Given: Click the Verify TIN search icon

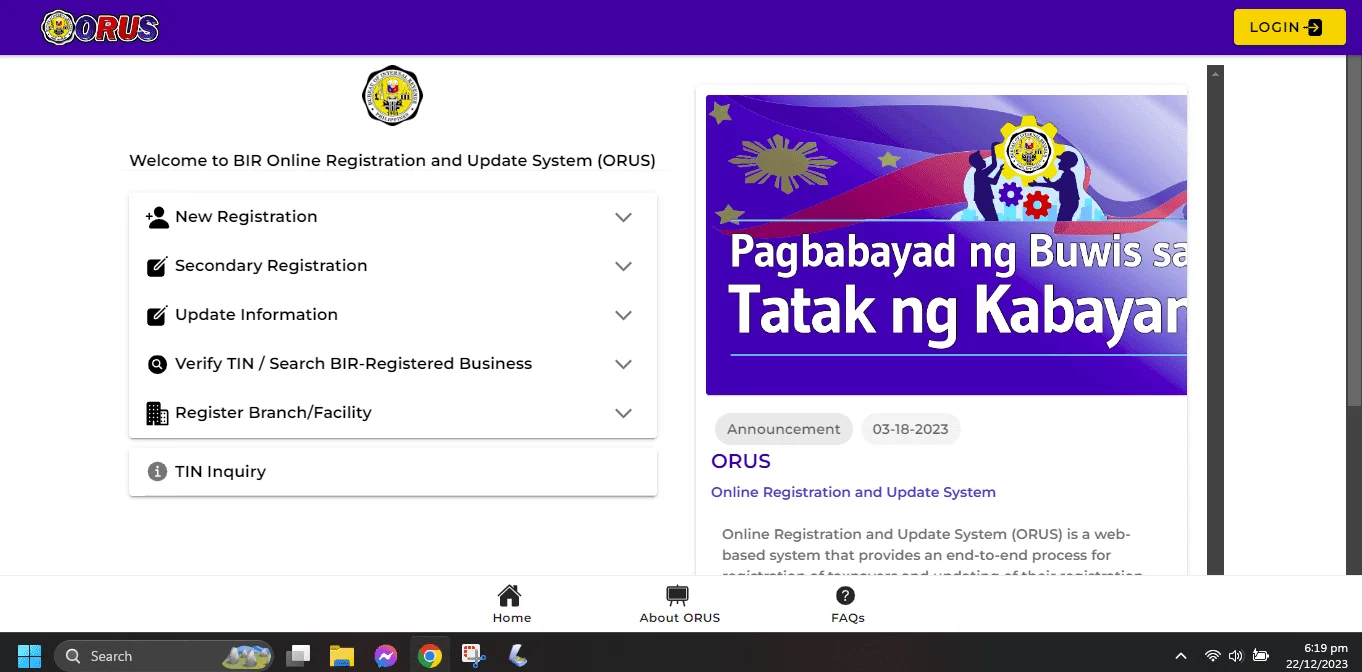Looking at the screenshot, I should (157, 364).
